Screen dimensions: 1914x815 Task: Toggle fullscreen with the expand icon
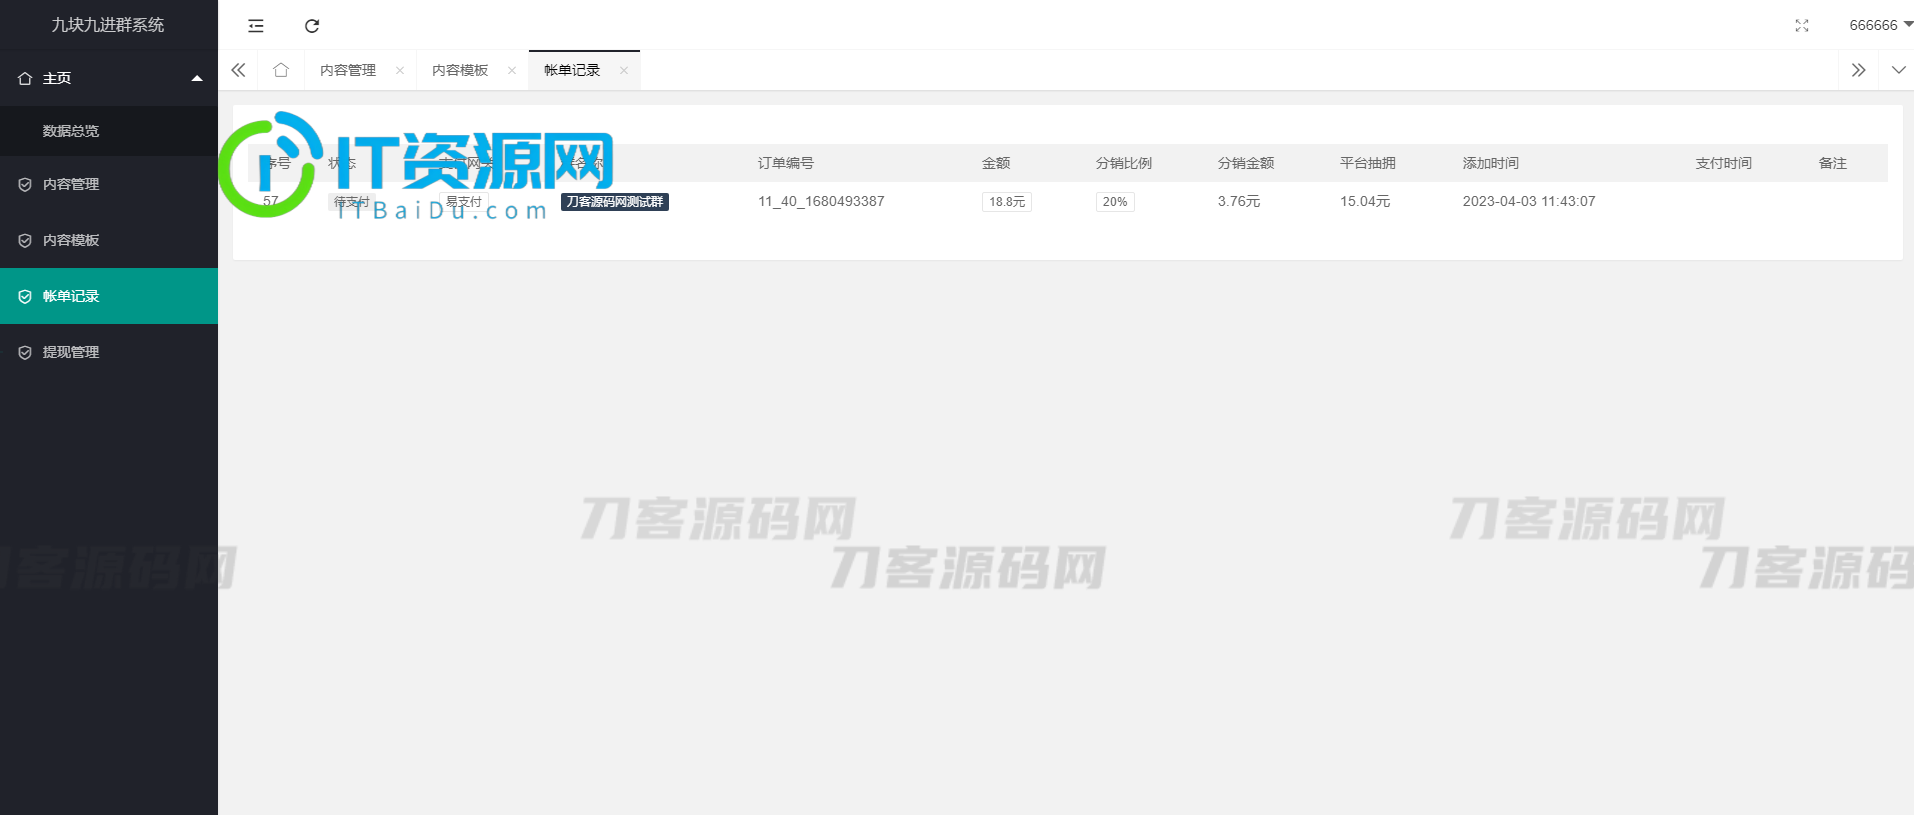1802,26
